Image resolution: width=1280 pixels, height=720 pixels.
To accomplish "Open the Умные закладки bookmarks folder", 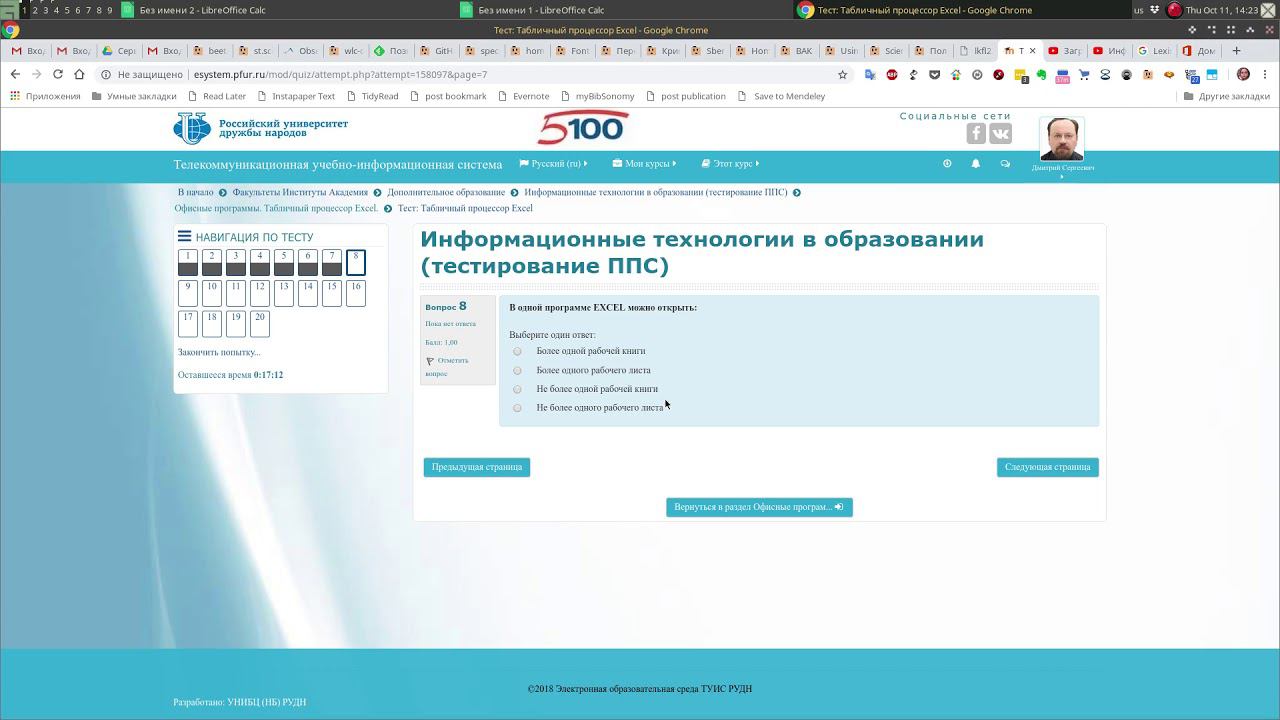I will pos(134,97).
